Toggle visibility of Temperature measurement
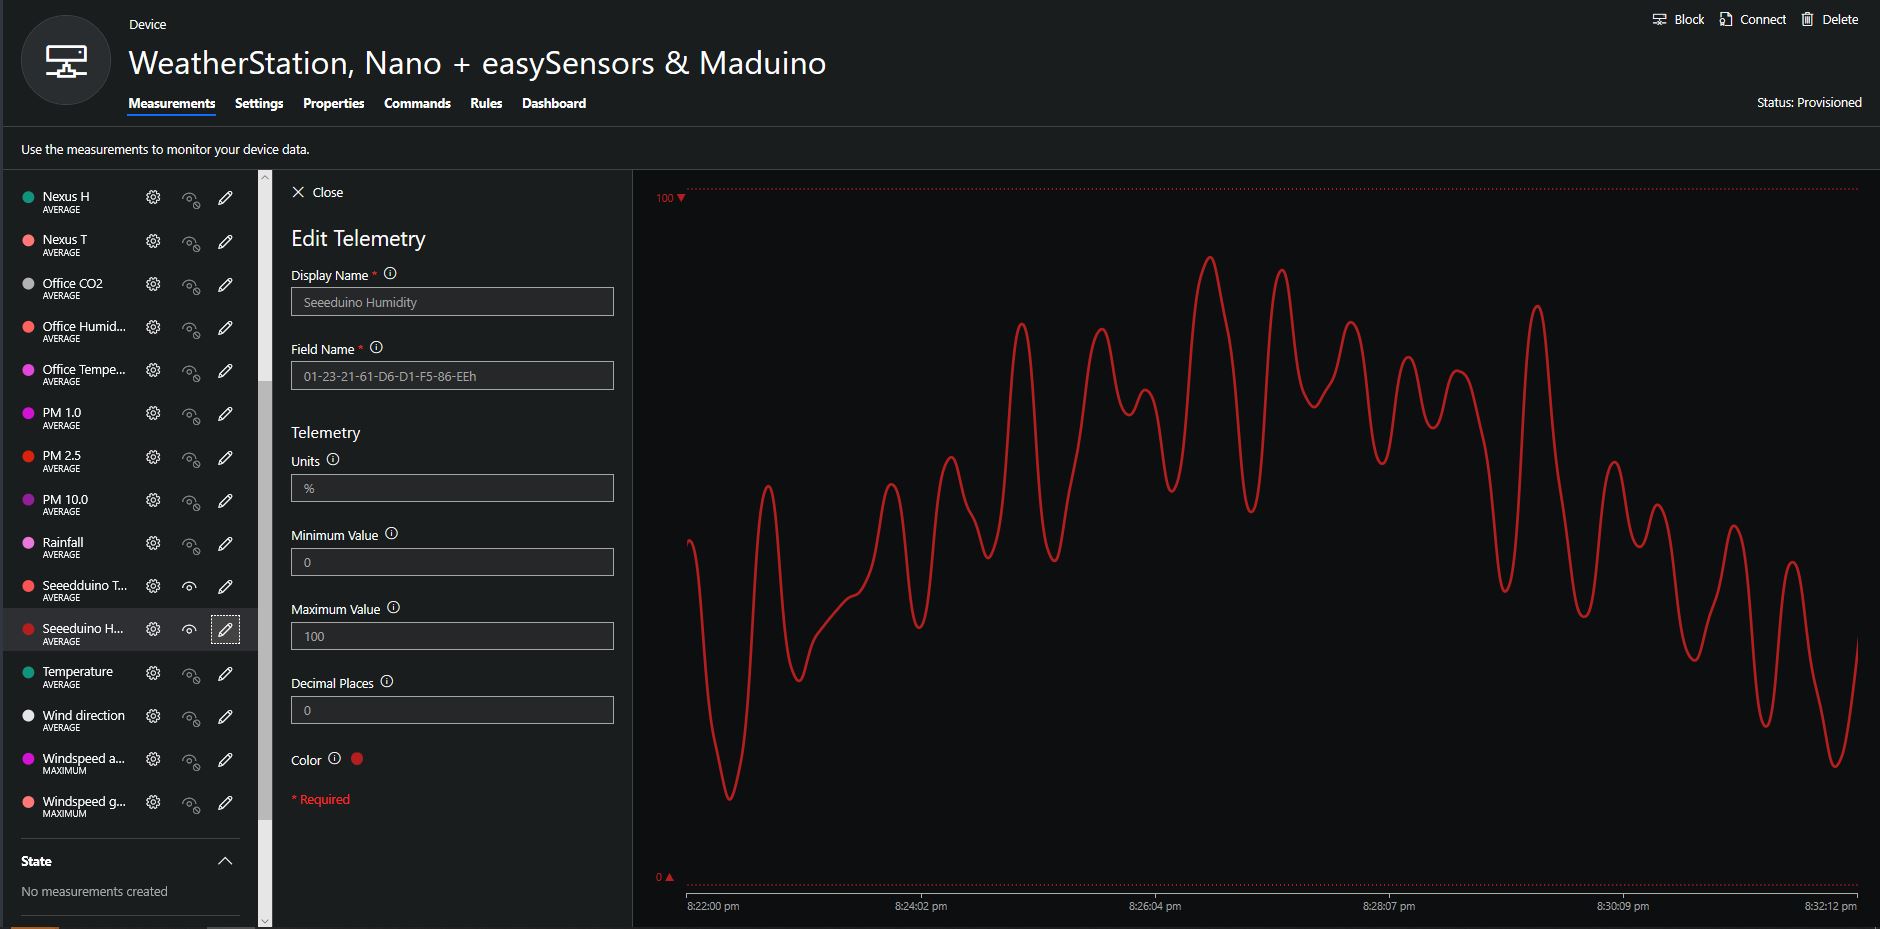The image size is (1880, 929). tap(190, 674)
